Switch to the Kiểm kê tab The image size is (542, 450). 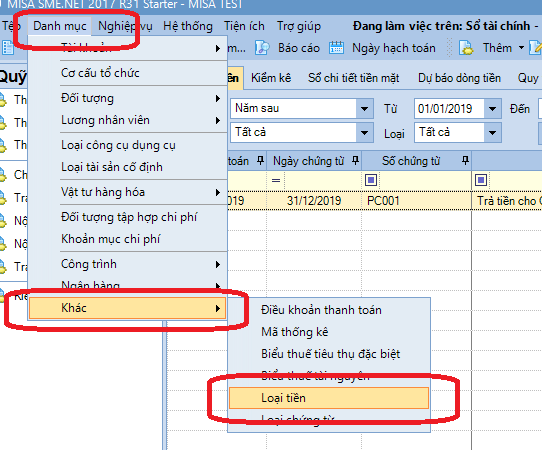[271, 78]
